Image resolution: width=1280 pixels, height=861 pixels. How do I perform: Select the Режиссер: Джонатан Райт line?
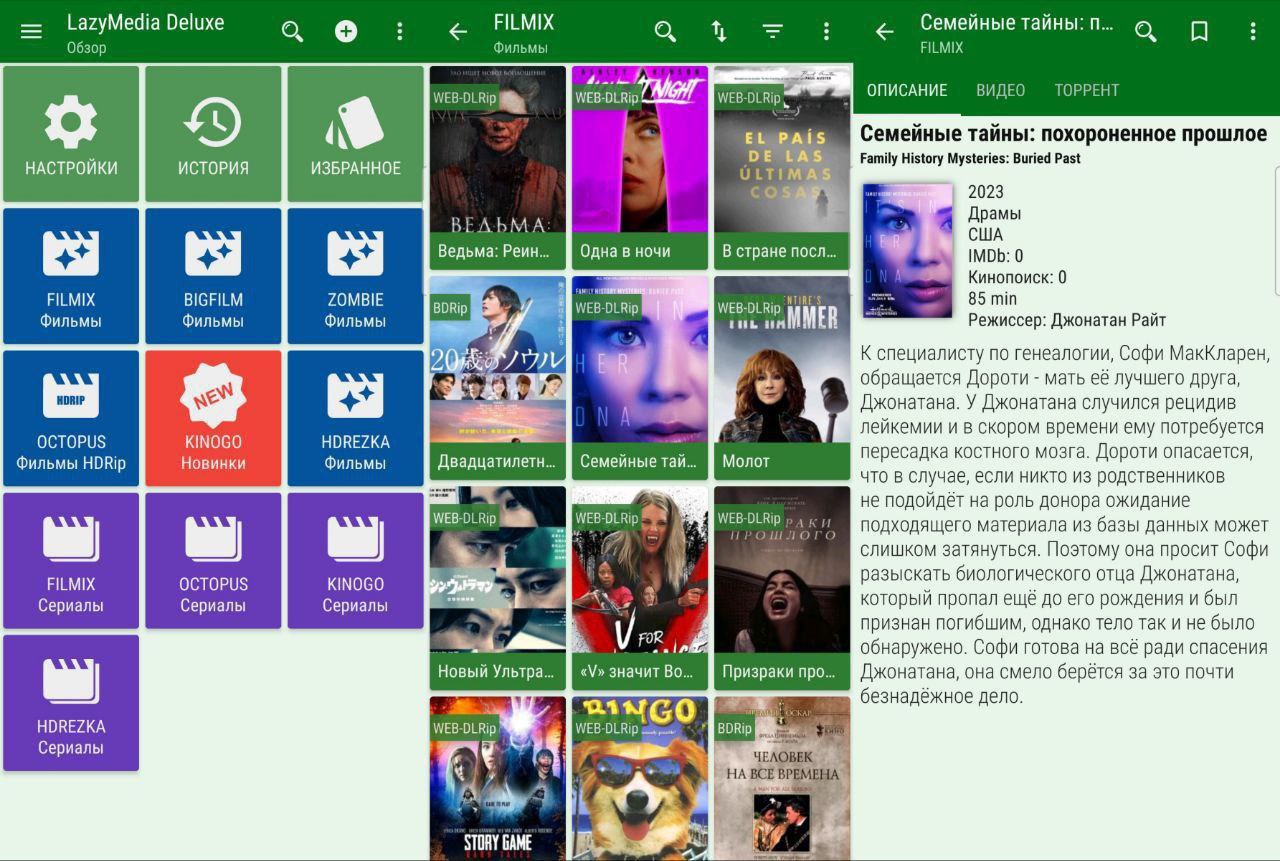point(1067,320)
